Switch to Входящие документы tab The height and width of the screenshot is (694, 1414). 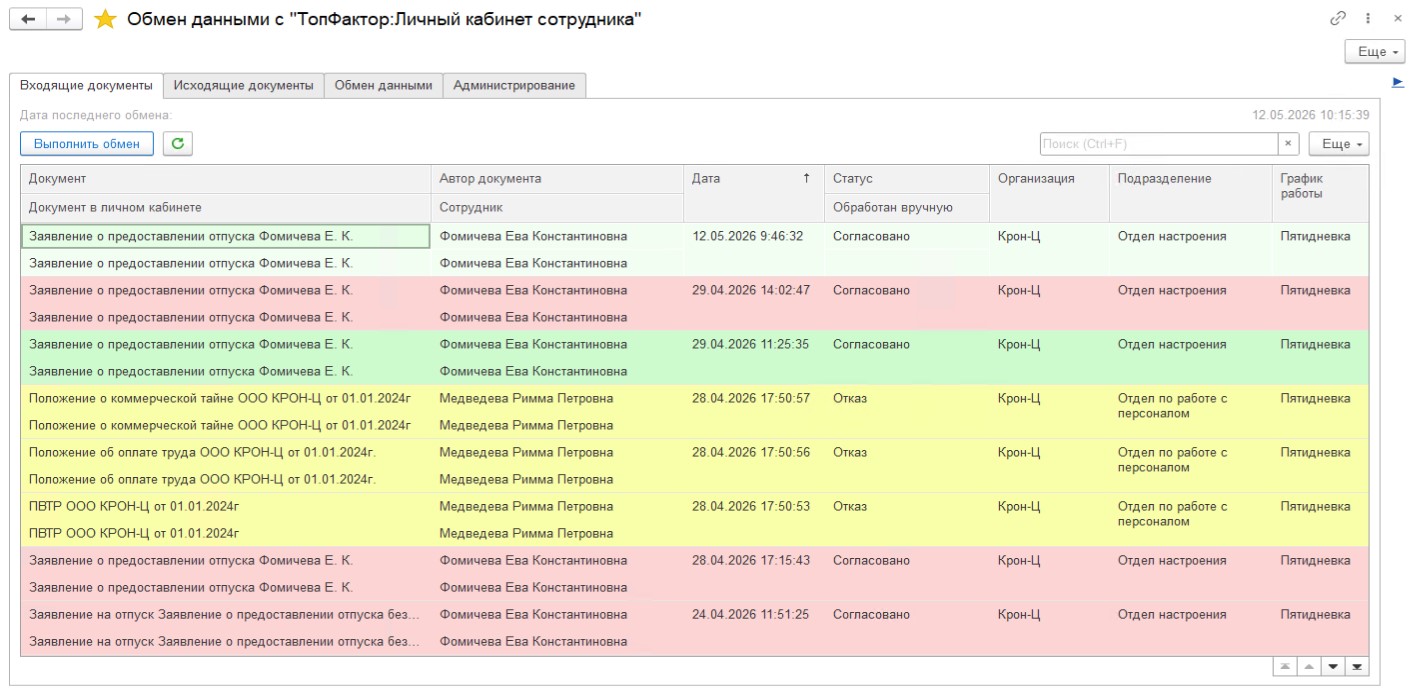86,86
